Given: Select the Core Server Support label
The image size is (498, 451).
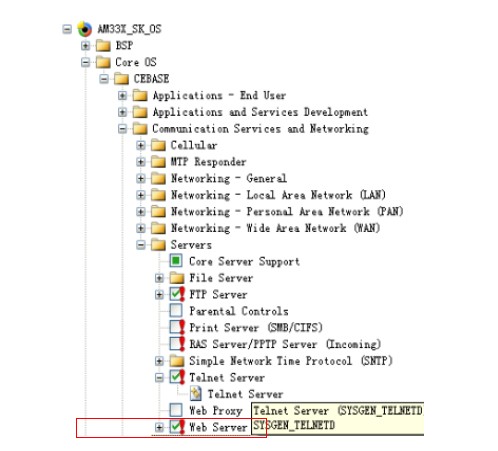Looking at the screenshot, I should (244, 261).
